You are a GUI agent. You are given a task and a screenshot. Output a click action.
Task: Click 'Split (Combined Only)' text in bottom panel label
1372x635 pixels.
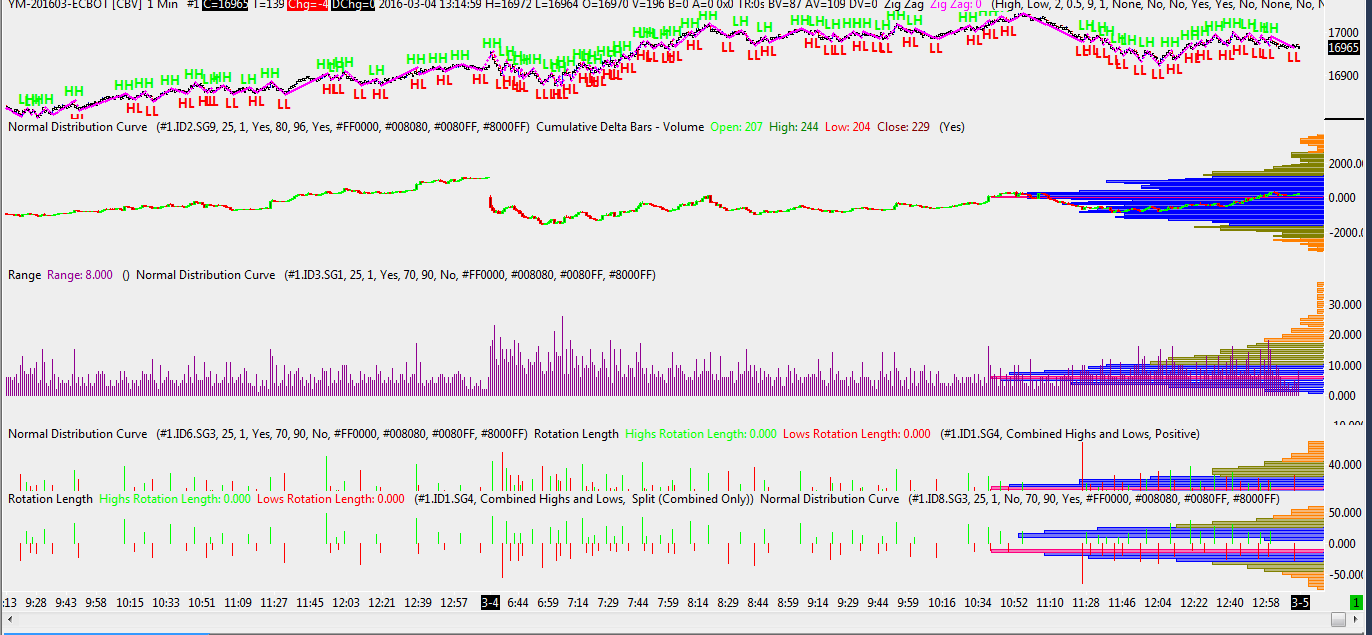pyautogui.click(x=693, y=498)
